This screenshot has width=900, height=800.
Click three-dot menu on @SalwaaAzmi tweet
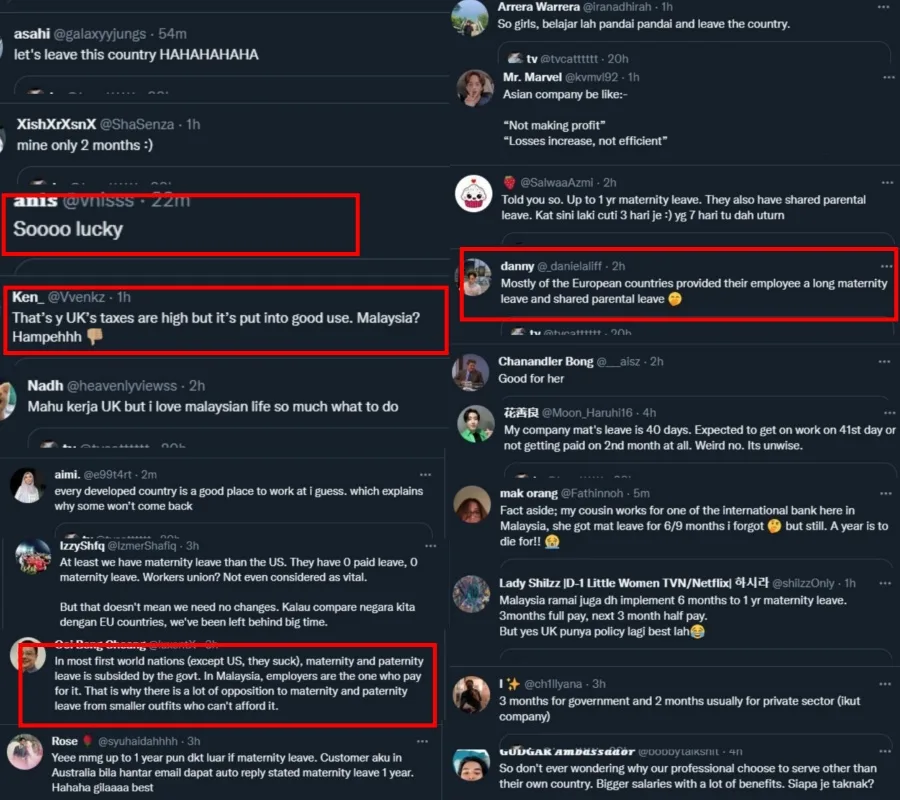point(887,182)
